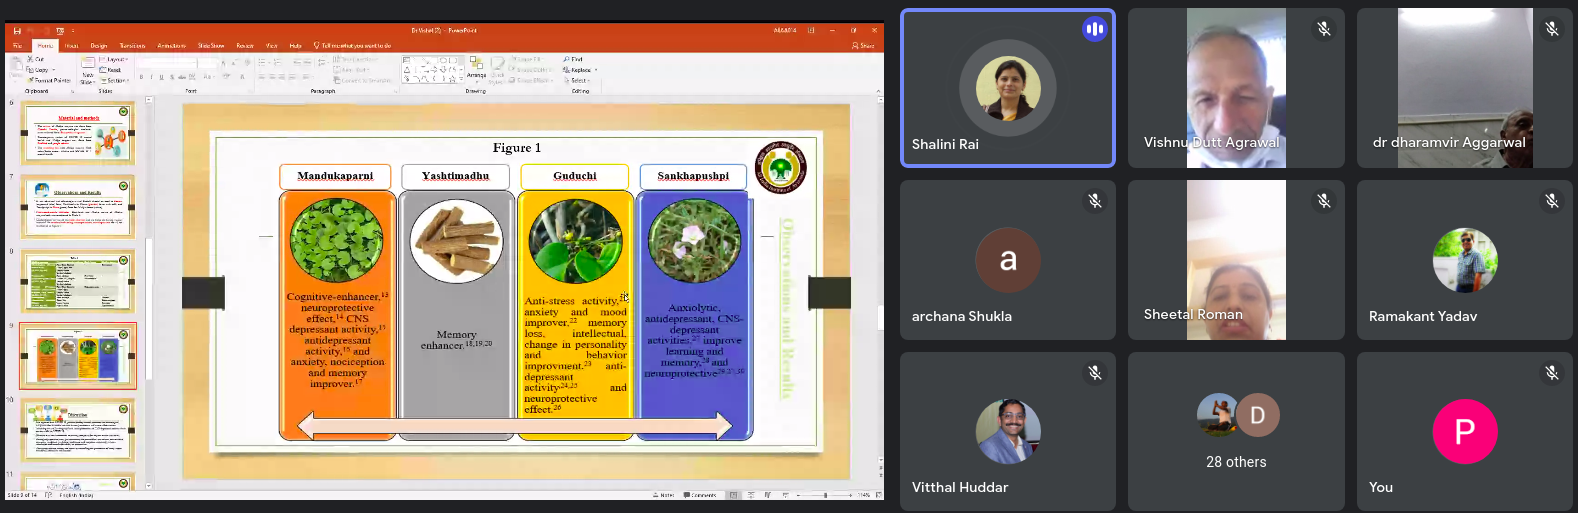Click the muted mic icon on dr dharamvir Aggarwal tile
1578x513 pixels.
coord(1552,29)
